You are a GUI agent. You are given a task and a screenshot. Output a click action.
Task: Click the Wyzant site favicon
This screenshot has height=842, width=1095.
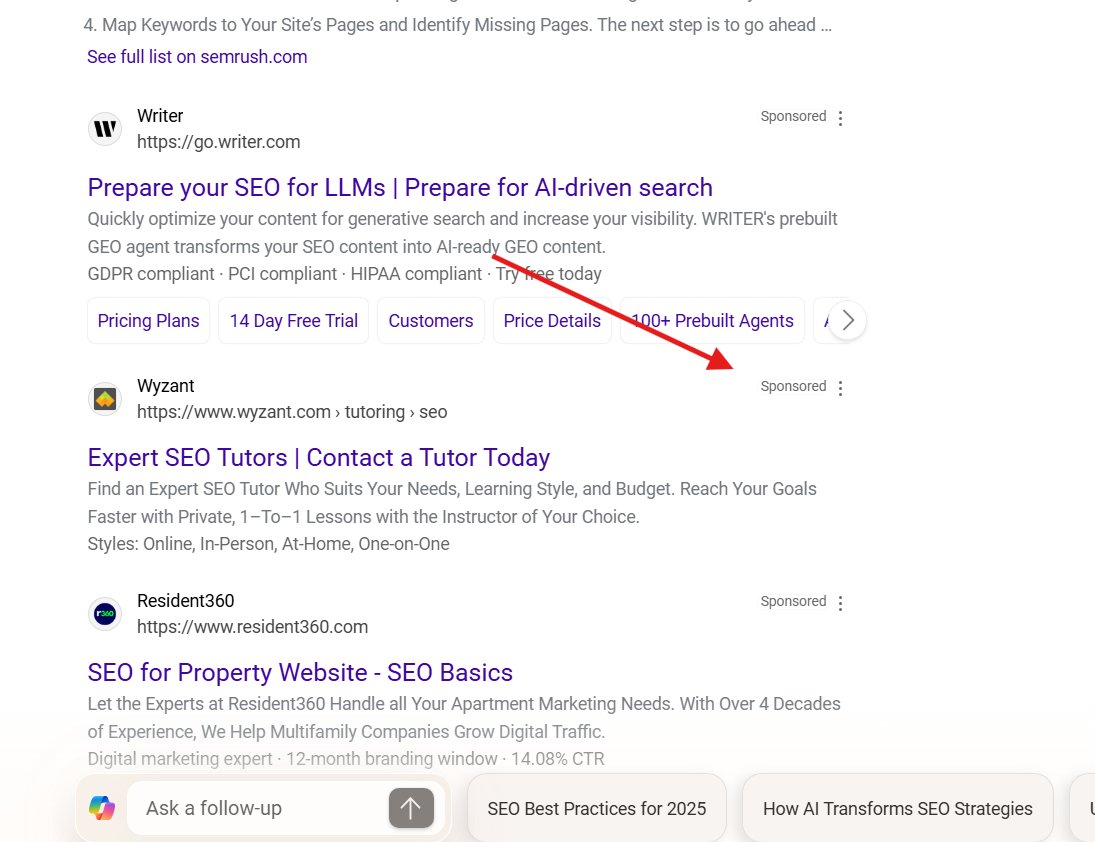[105, 398]
